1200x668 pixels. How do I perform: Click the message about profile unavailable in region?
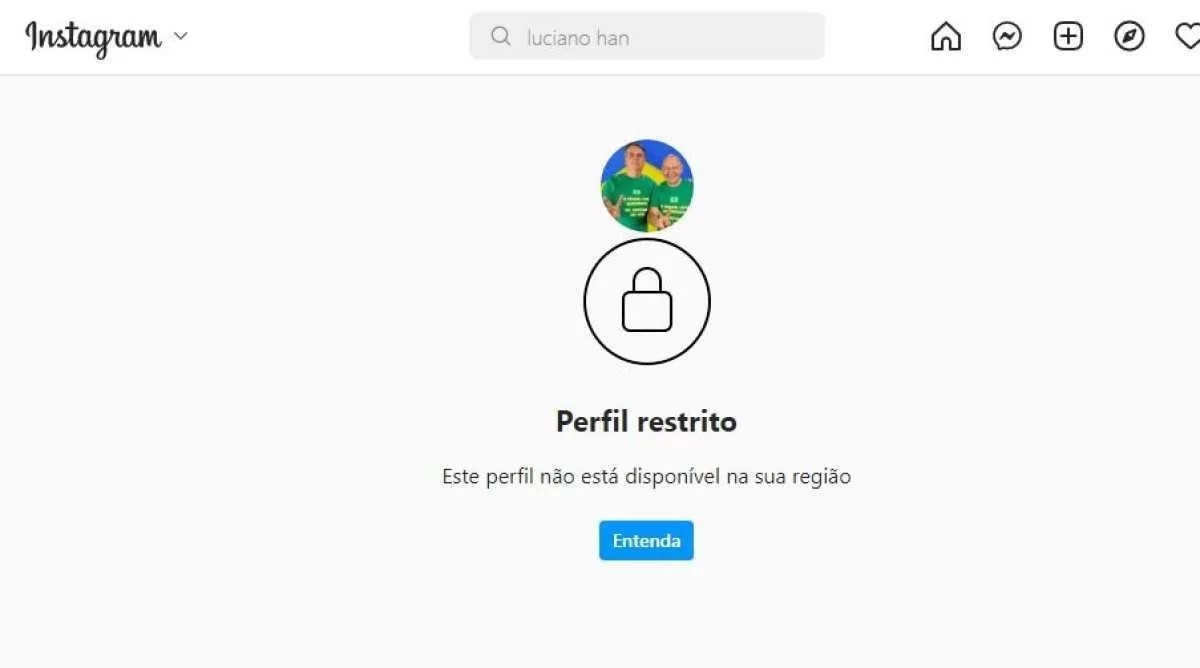646,477
